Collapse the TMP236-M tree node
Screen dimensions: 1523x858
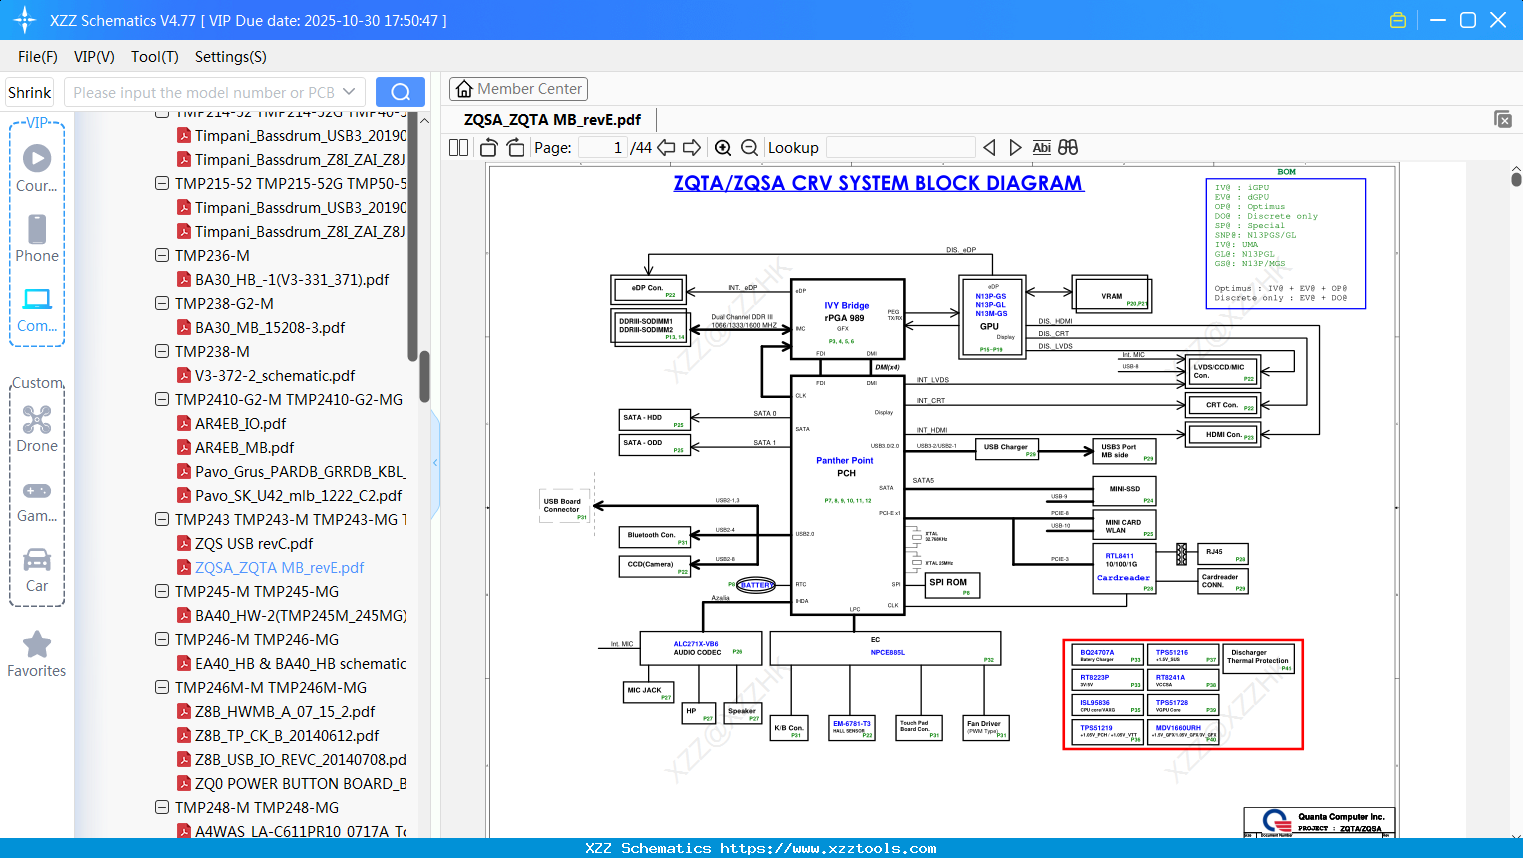click(162, 256)
